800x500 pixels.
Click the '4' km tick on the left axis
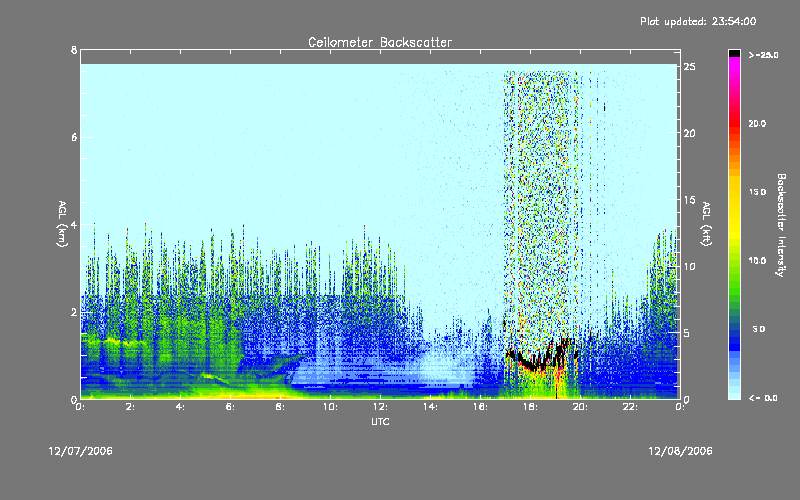(74, 224)
